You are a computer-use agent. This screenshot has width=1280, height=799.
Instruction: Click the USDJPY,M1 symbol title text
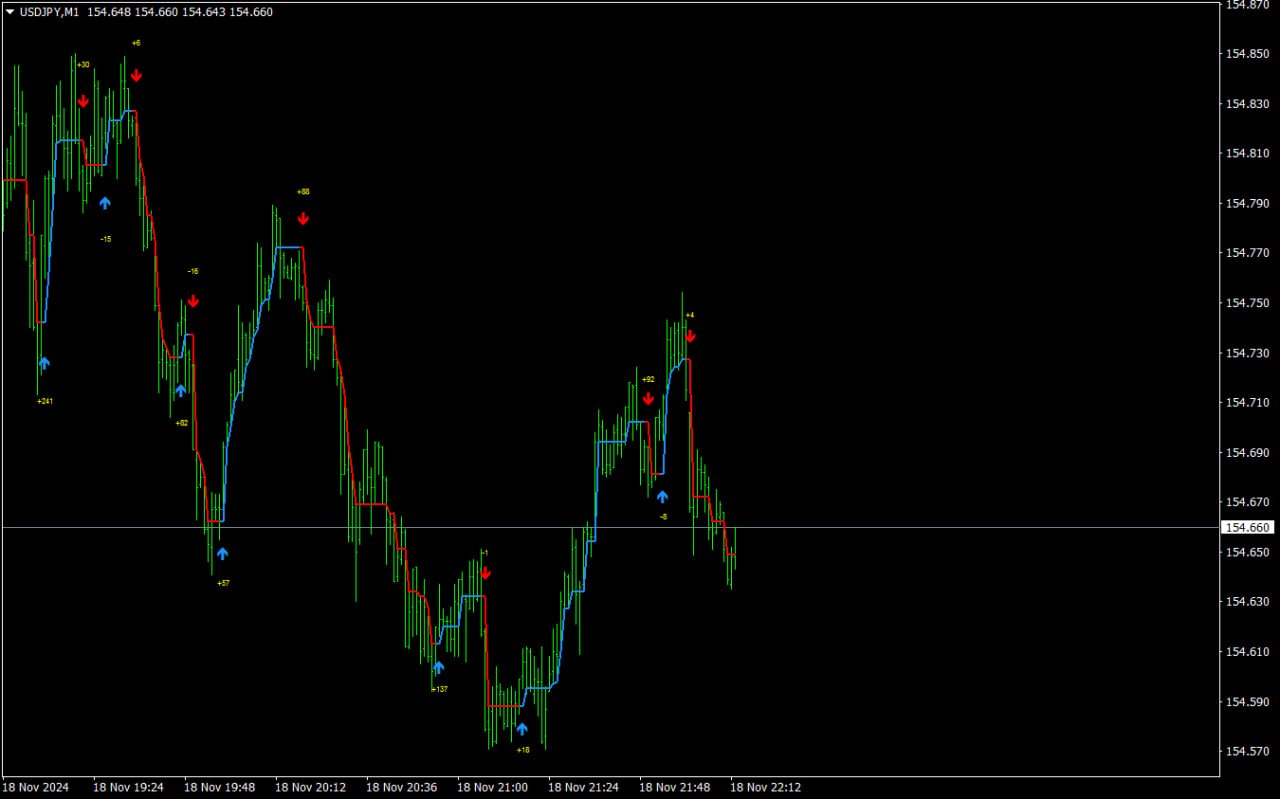[49, 12]
